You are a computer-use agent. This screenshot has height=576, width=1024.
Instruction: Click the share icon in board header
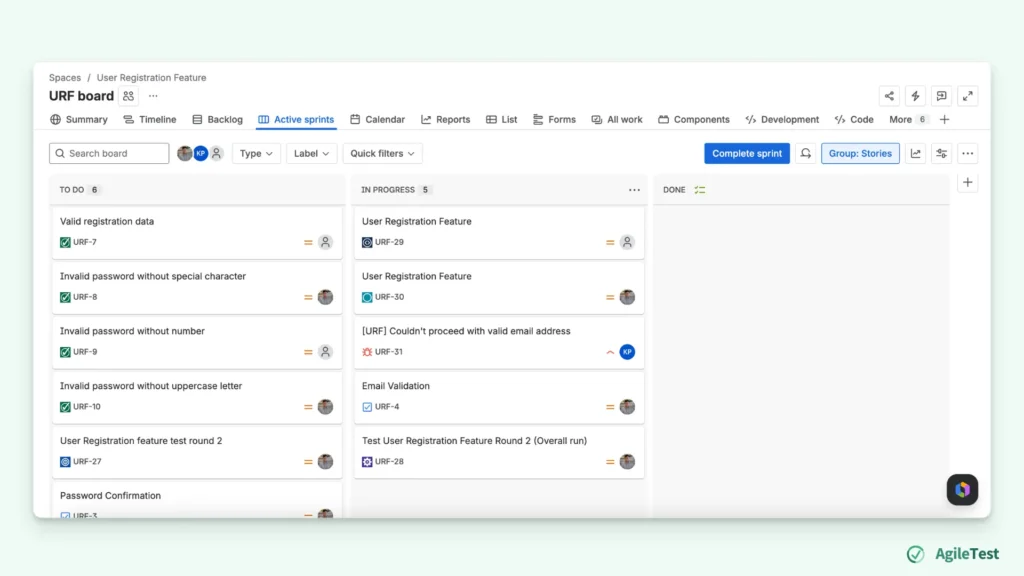click(889, 96)
